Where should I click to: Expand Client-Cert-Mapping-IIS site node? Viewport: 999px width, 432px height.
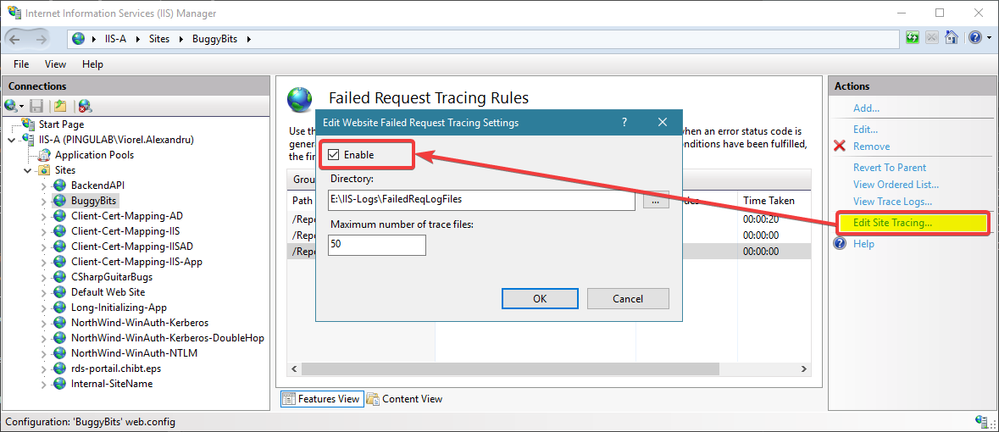(x=43, y=231)
